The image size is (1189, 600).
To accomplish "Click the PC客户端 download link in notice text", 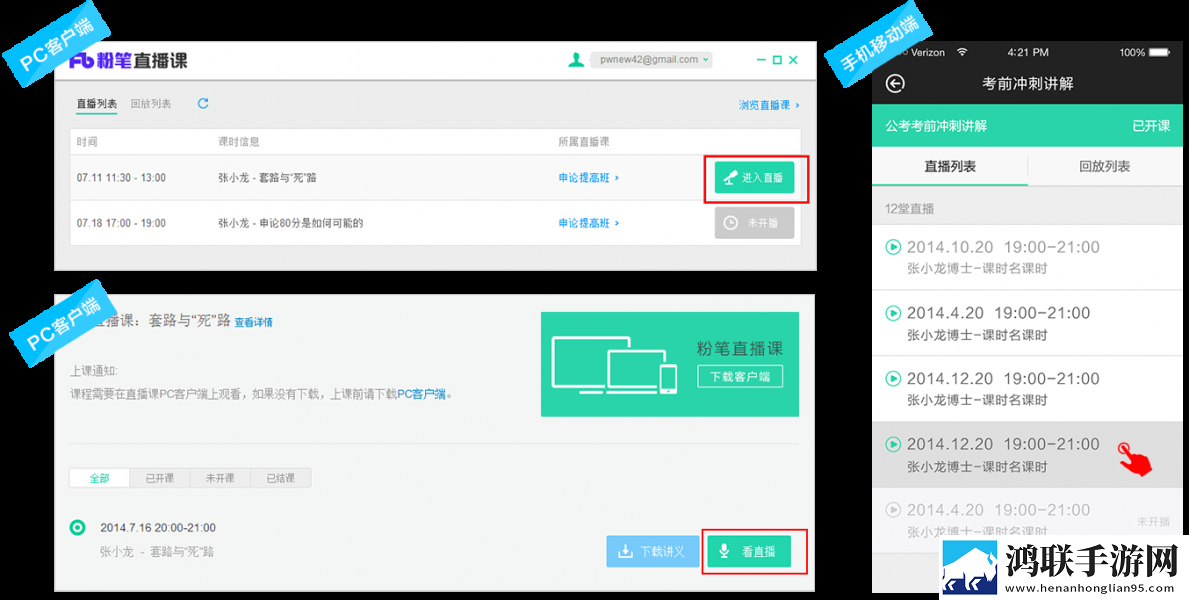I will coord(422,394).
